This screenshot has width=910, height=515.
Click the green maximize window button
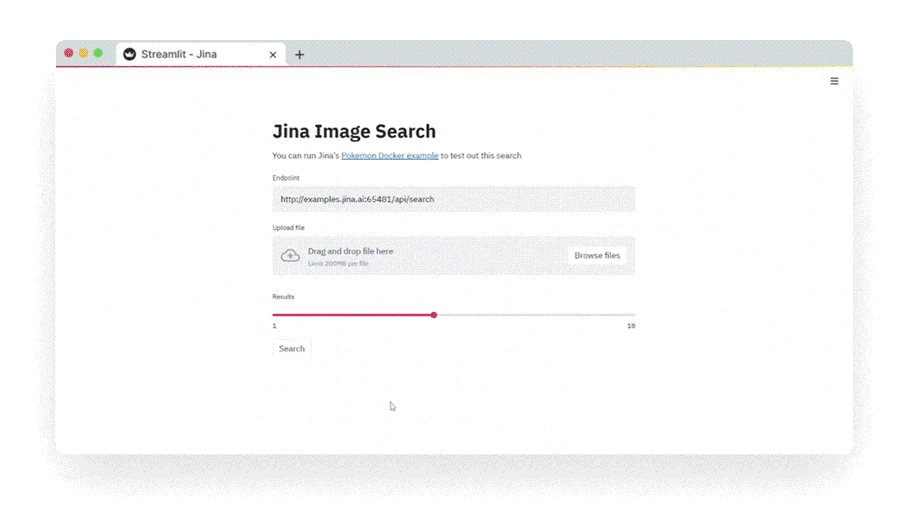(98, 53)
